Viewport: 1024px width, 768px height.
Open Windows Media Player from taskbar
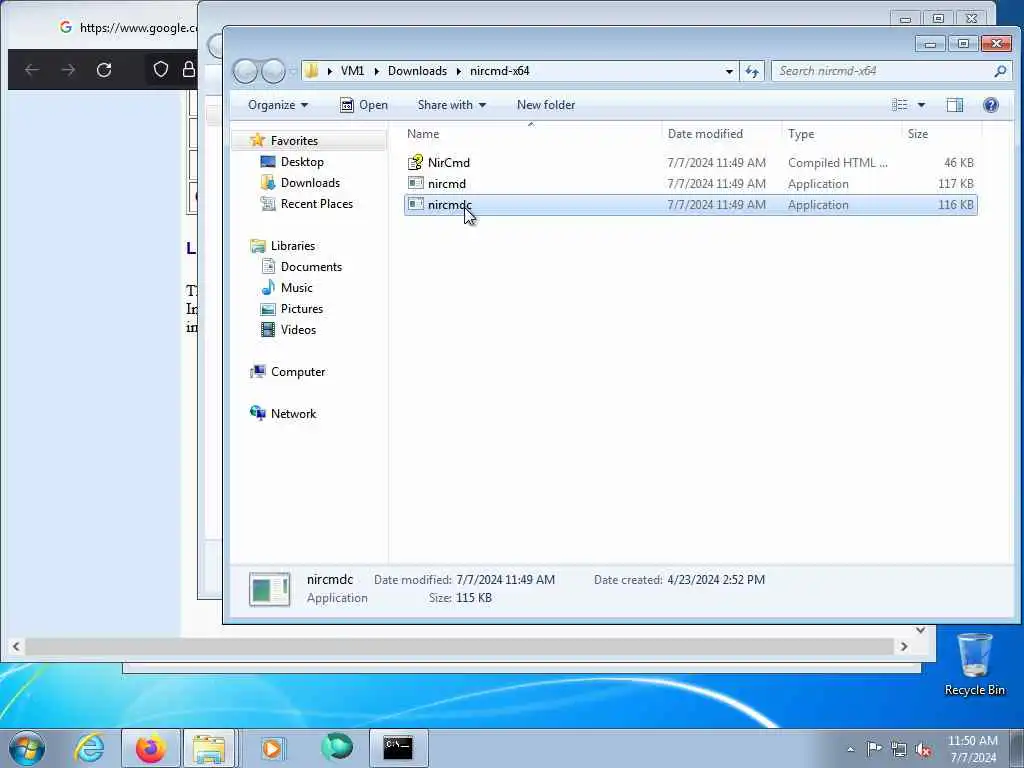pyautogui.click(x=272, y=748)
